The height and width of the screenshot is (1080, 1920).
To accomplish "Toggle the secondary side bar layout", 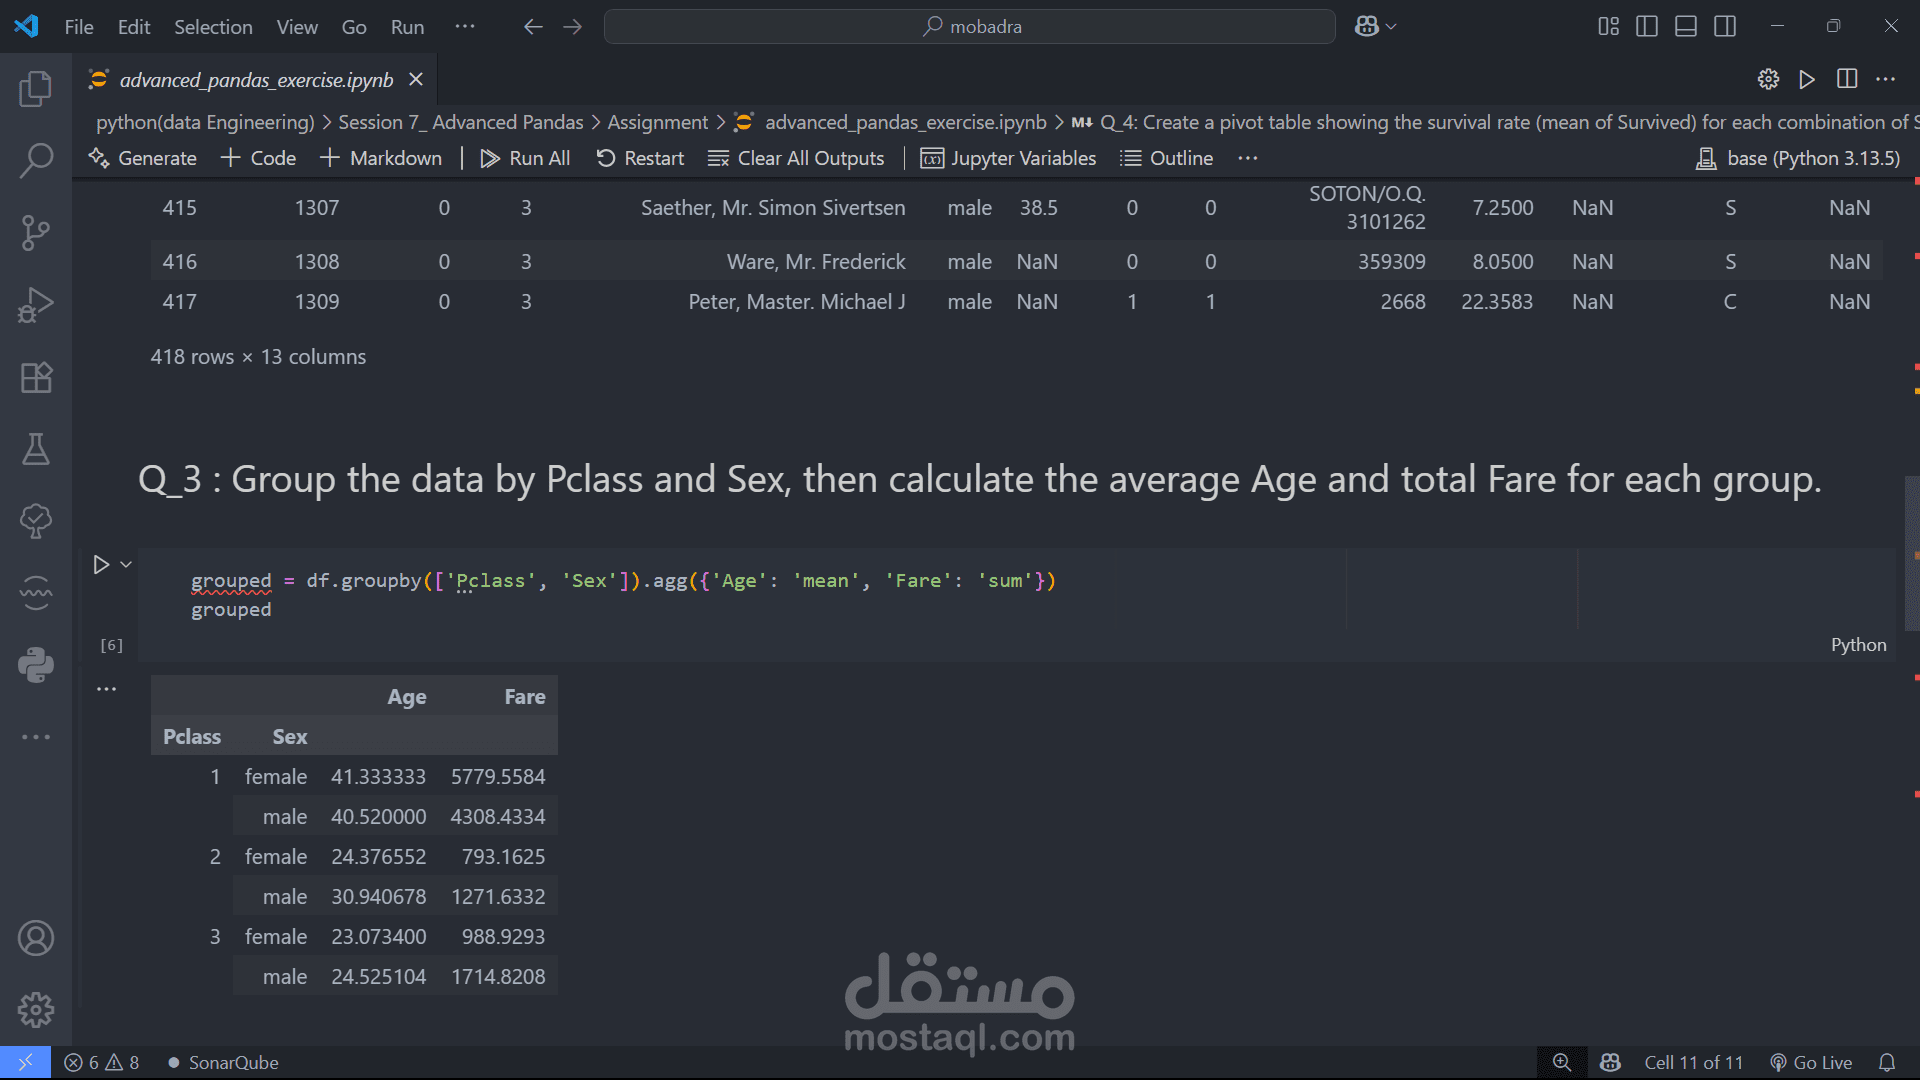I will [1725, 27].
